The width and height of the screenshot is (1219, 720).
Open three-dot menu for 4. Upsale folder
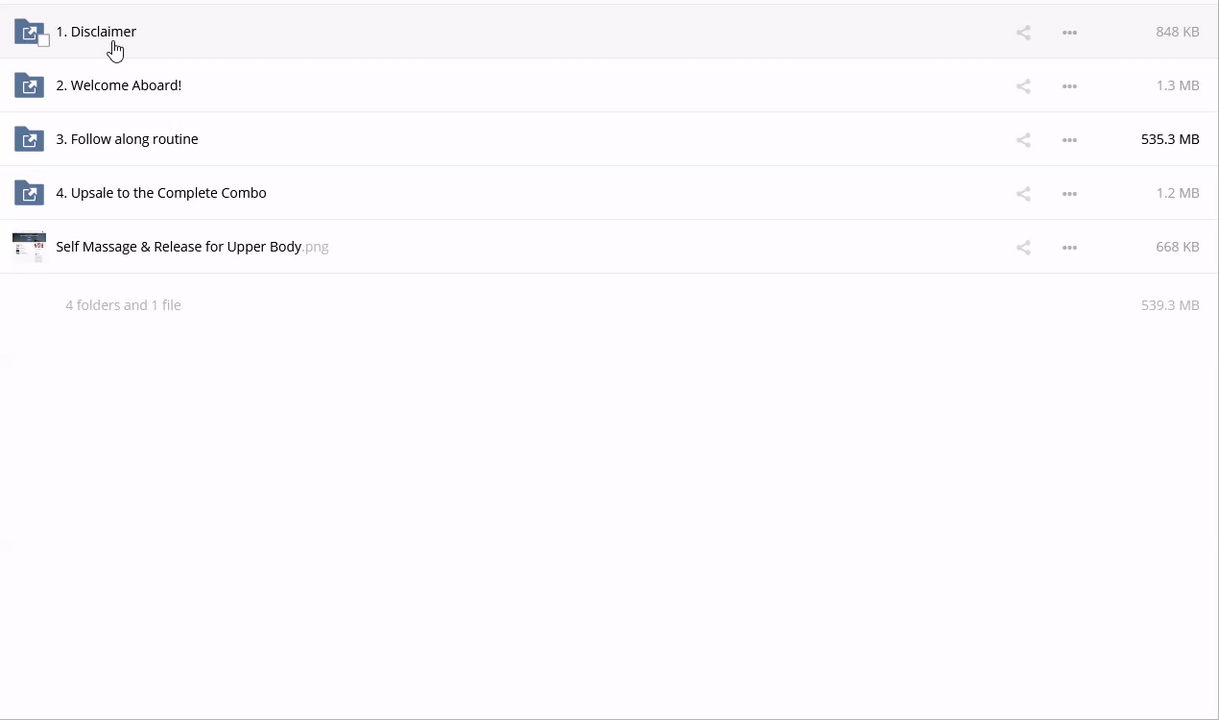click(x=1069, y=194)
